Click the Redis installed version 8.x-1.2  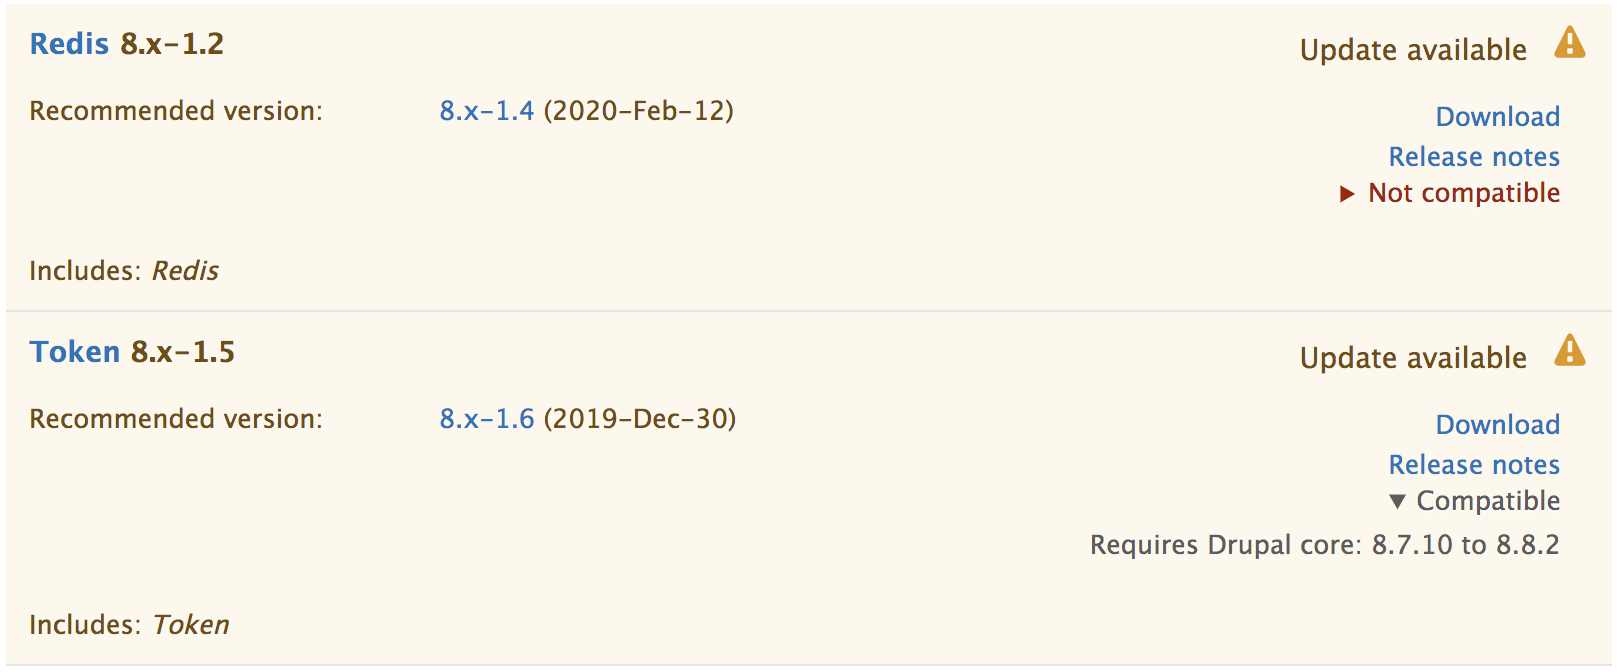tap(172, 44)
